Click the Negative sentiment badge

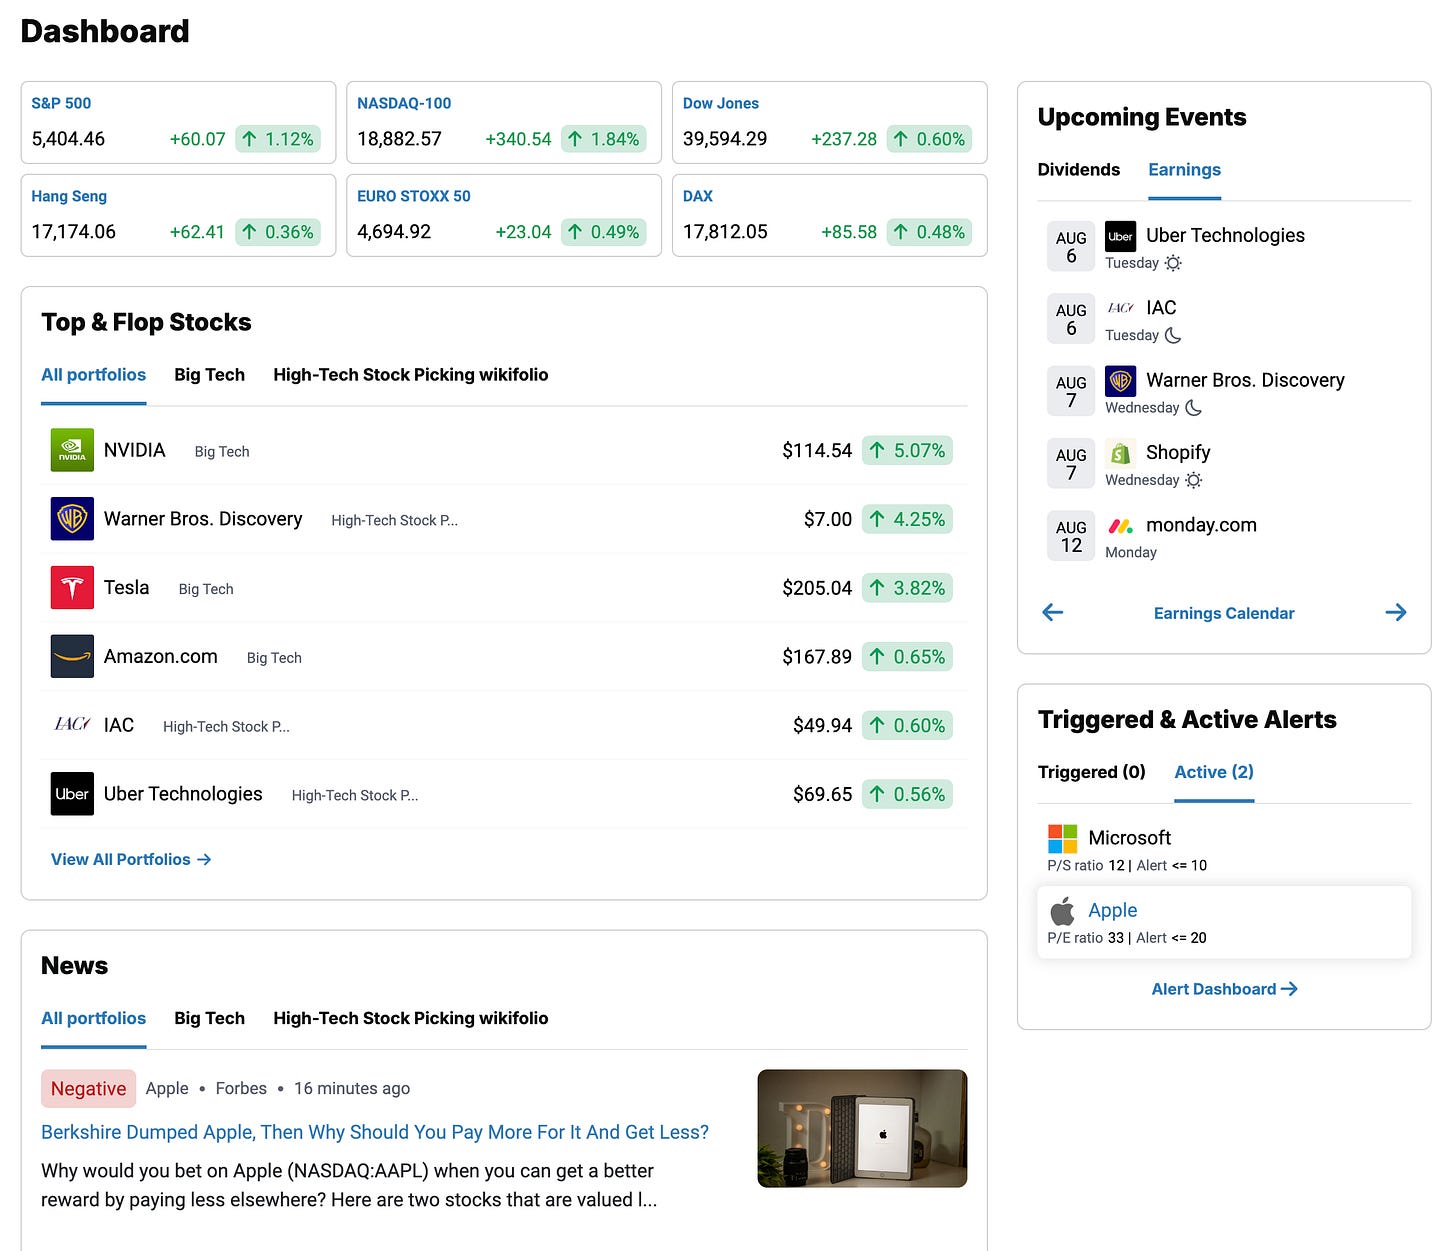pyautogui.click(x=88, y=1089)
